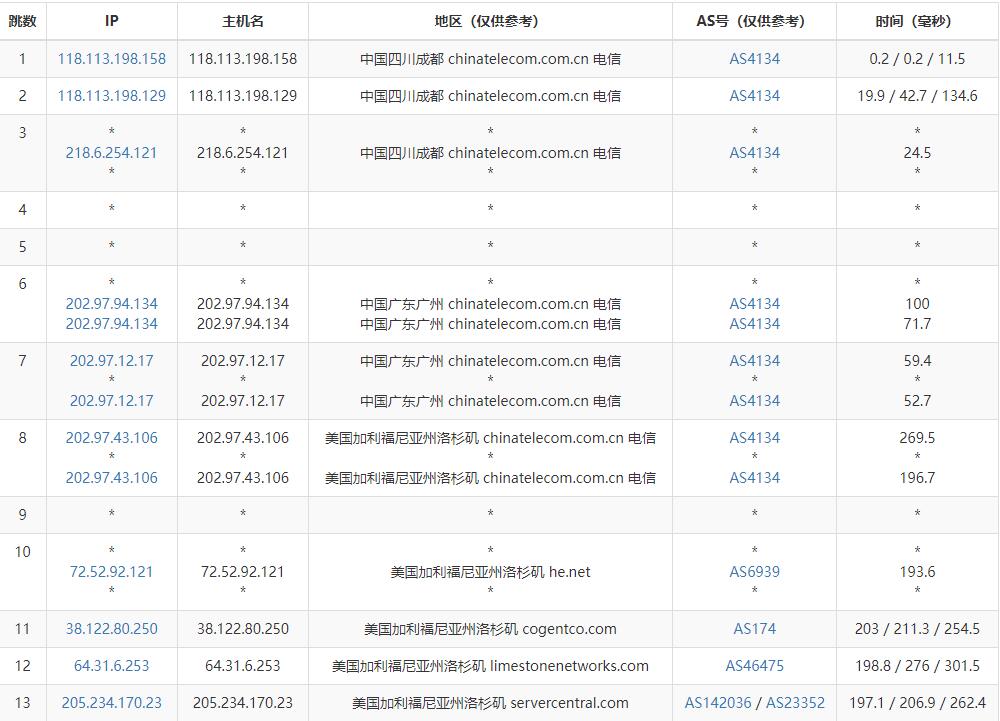Select the time 197.1 / 206.9 / 262.4
Image resolution: width=1000 pixels, height=721 pixels.
point(917,703)
